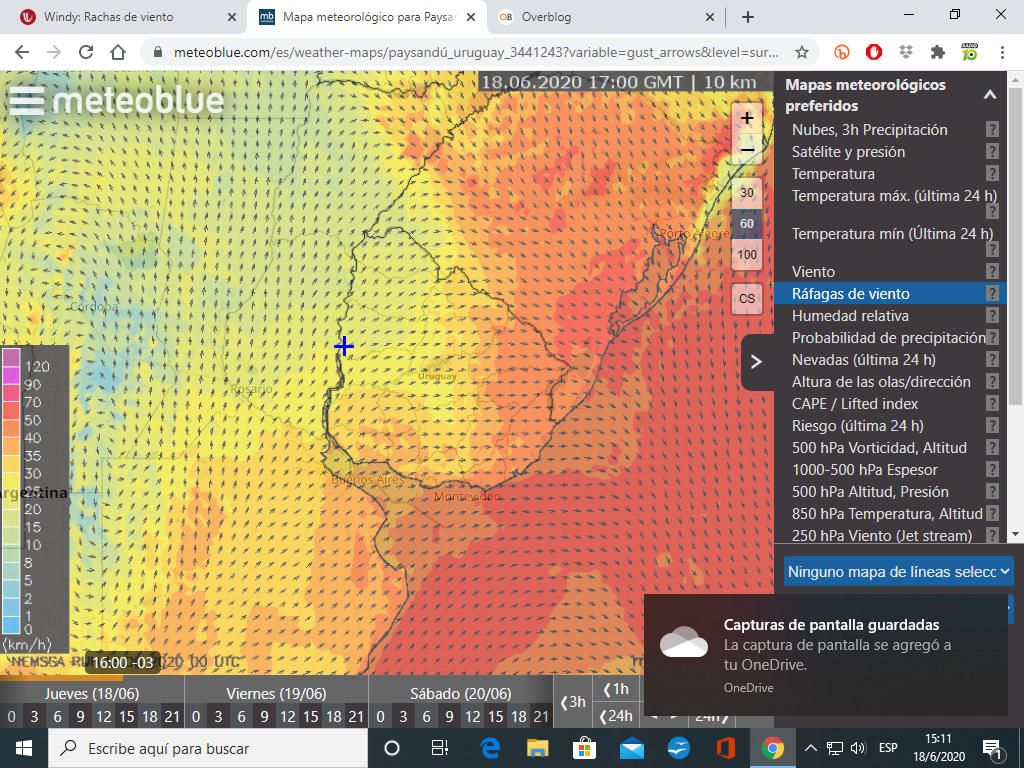Collapse the right sidebar with arrow
The image size is (1024, 768).
756,362
